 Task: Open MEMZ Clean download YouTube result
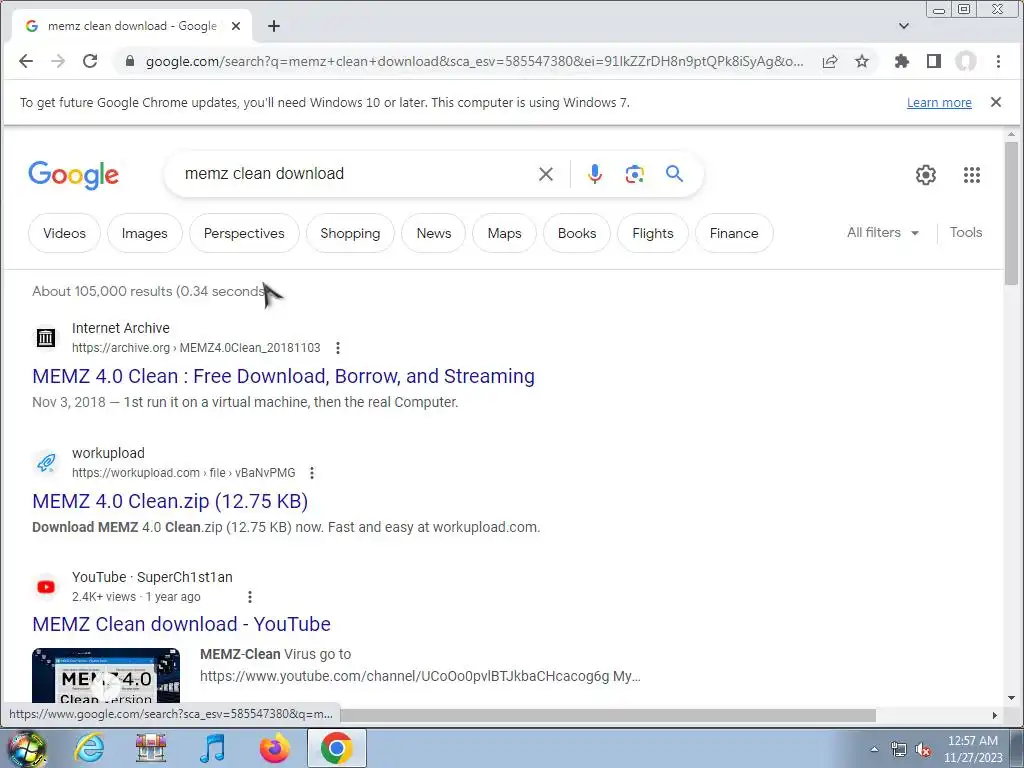(x=182, y=624)
